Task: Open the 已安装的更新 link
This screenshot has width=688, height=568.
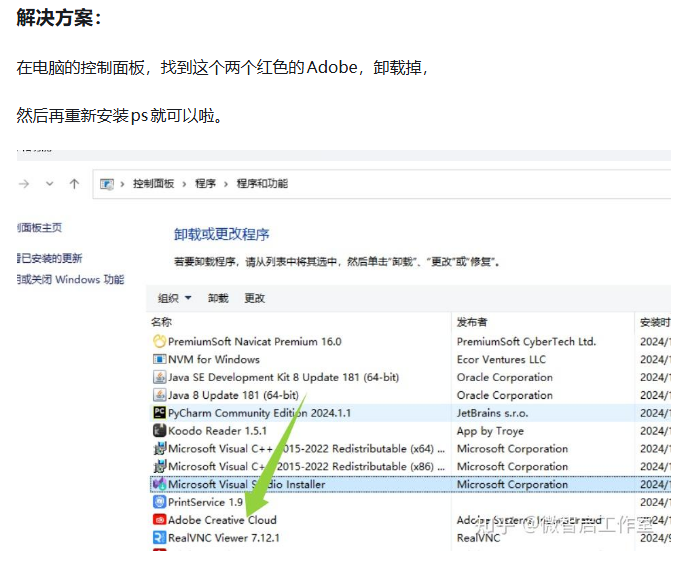Action: coord(52,258)
